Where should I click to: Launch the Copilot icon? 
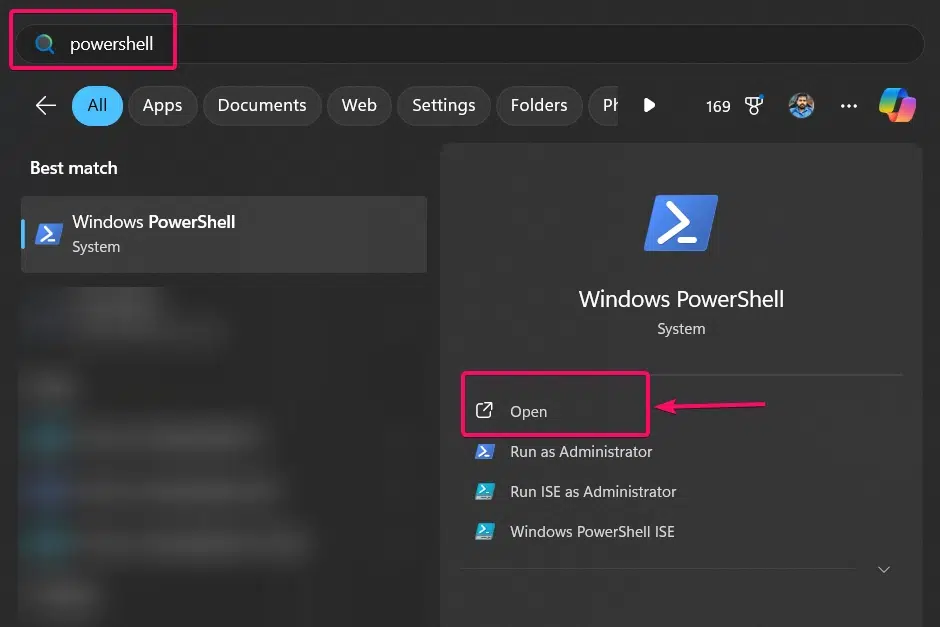click(x=897, y=105)
